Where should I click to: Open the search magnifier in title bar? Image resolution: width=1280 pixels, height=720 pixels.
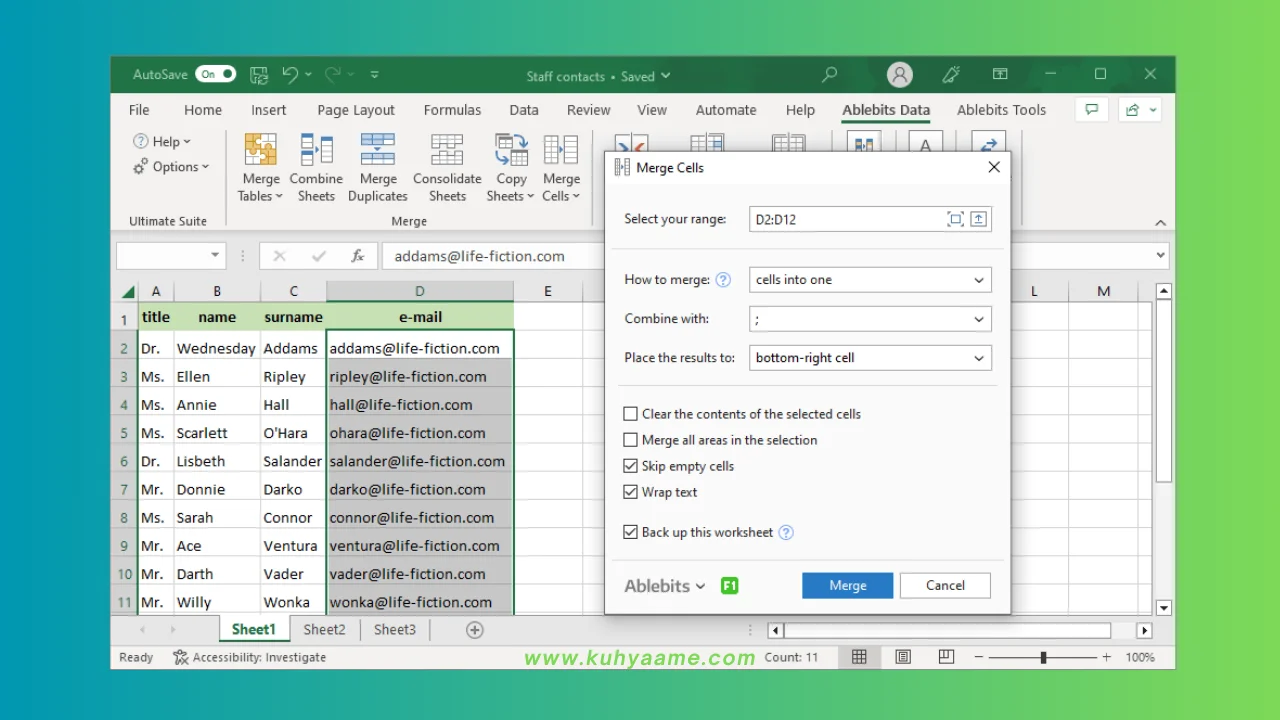pyautogui.click(x=829, y=75)
